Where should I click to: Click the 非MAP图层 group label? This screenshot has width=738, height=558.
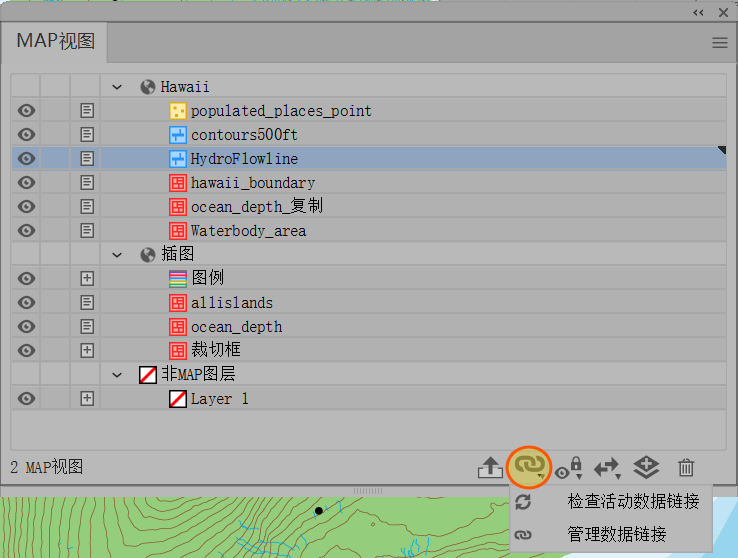198,374
